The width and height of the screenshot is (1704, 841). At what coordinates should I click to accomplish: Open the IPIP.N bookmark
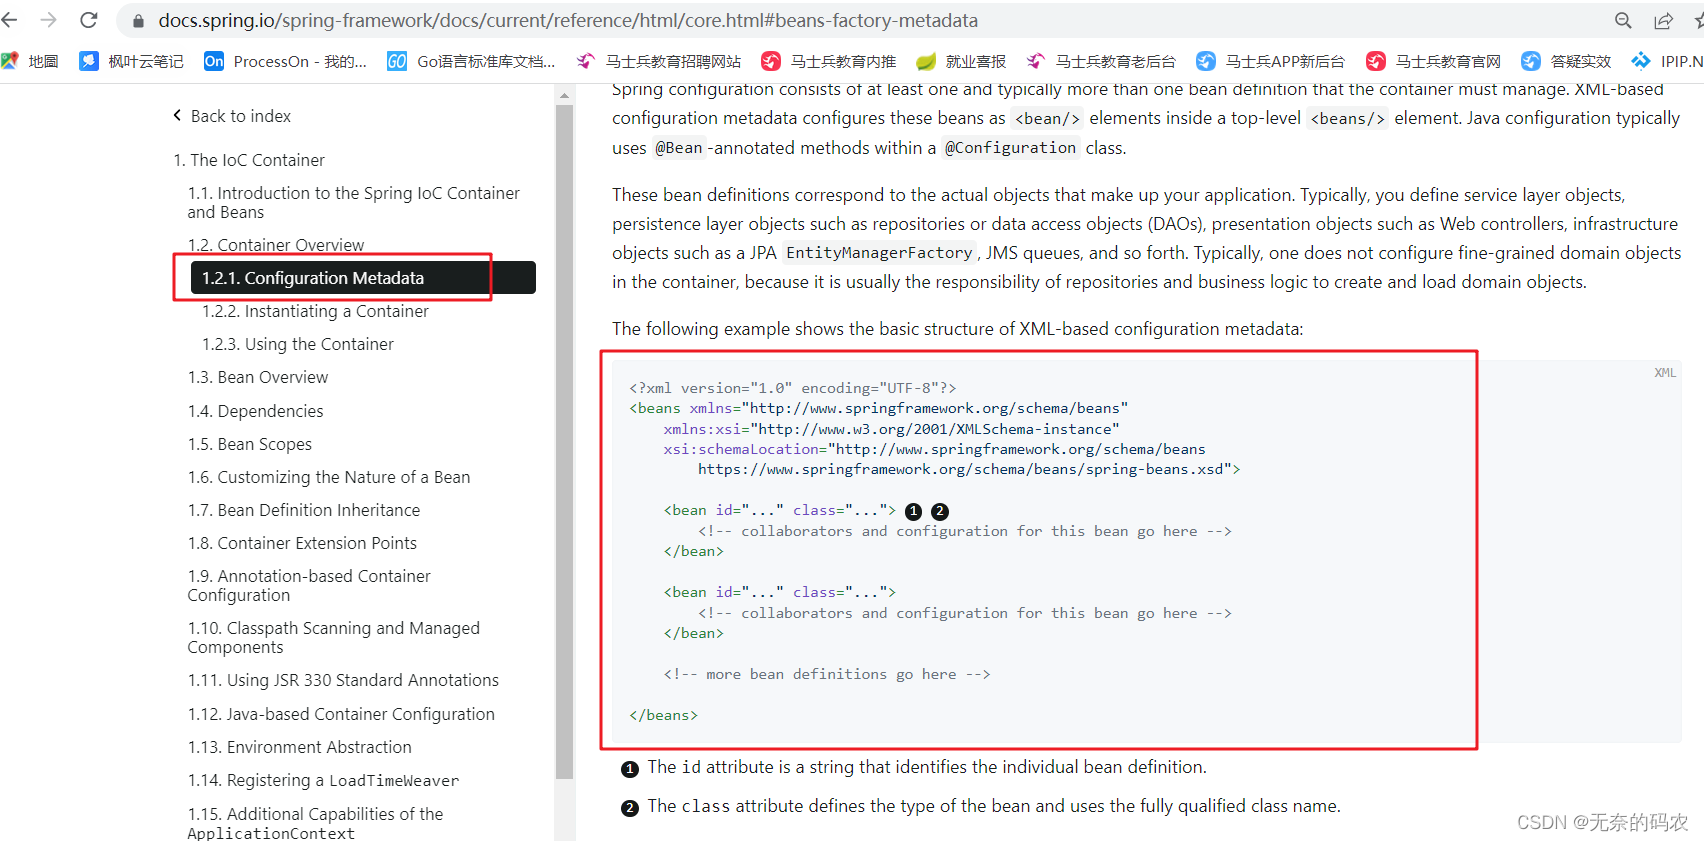1667,61
